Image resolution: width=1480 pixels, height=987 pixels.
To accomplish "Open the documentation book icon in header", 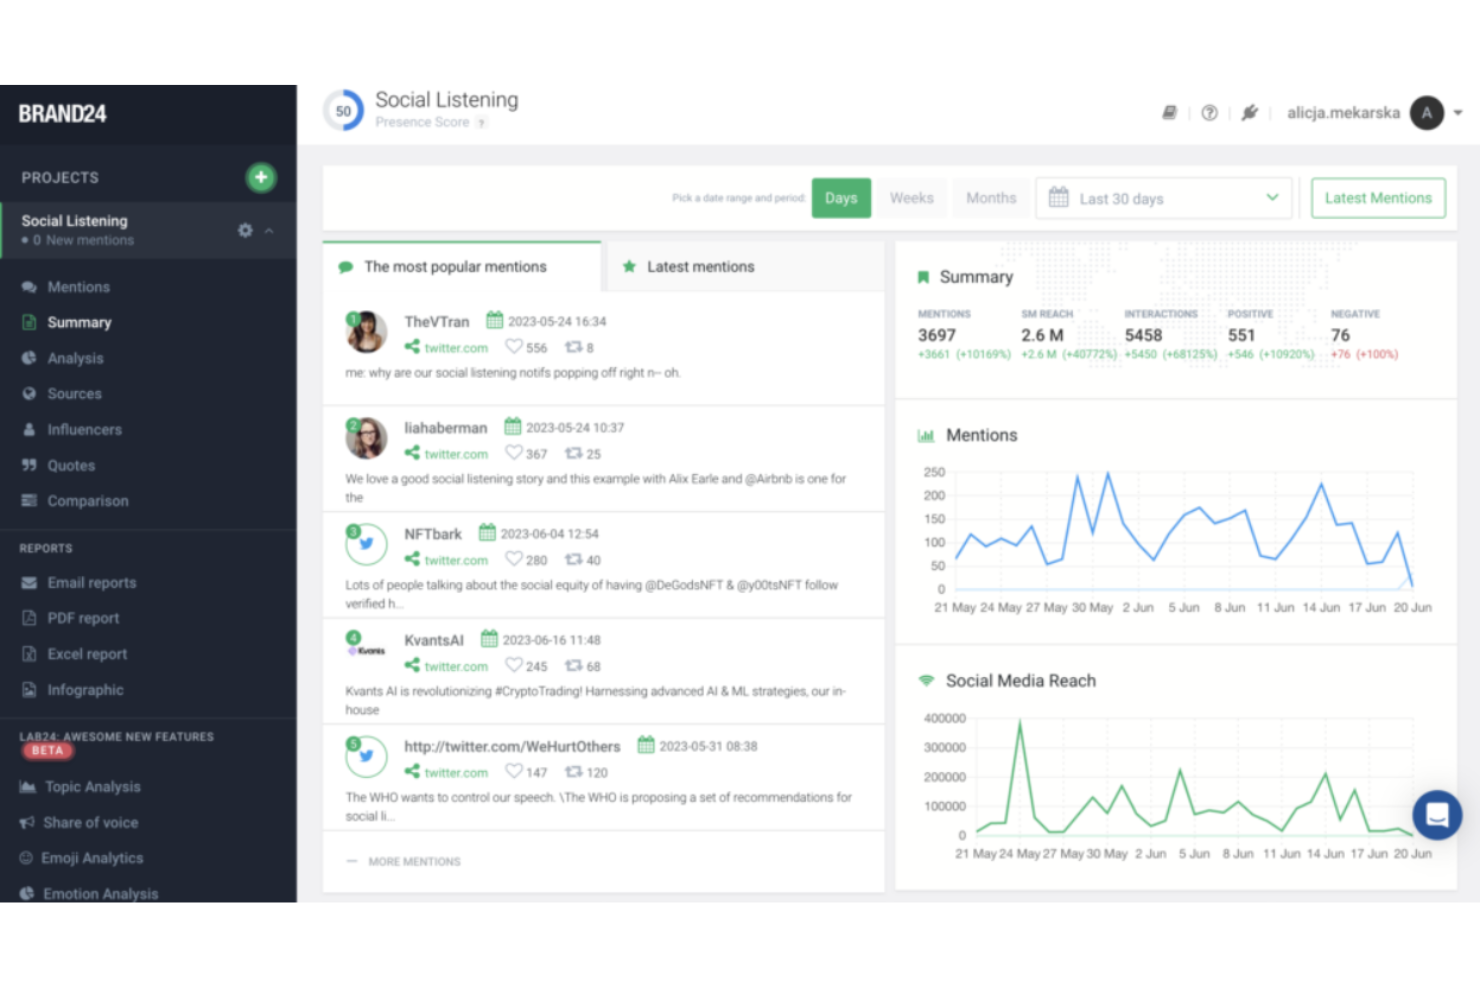I will tap(1169, 113).
